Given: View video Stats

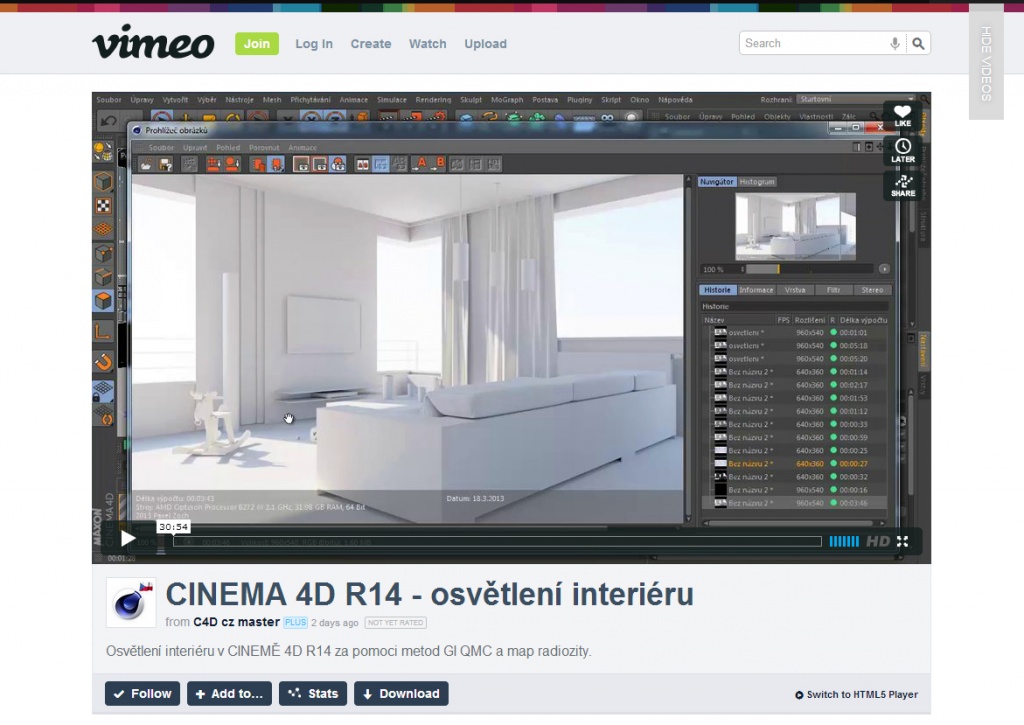Looking at the screenshot, I should (x=314, y=694).
